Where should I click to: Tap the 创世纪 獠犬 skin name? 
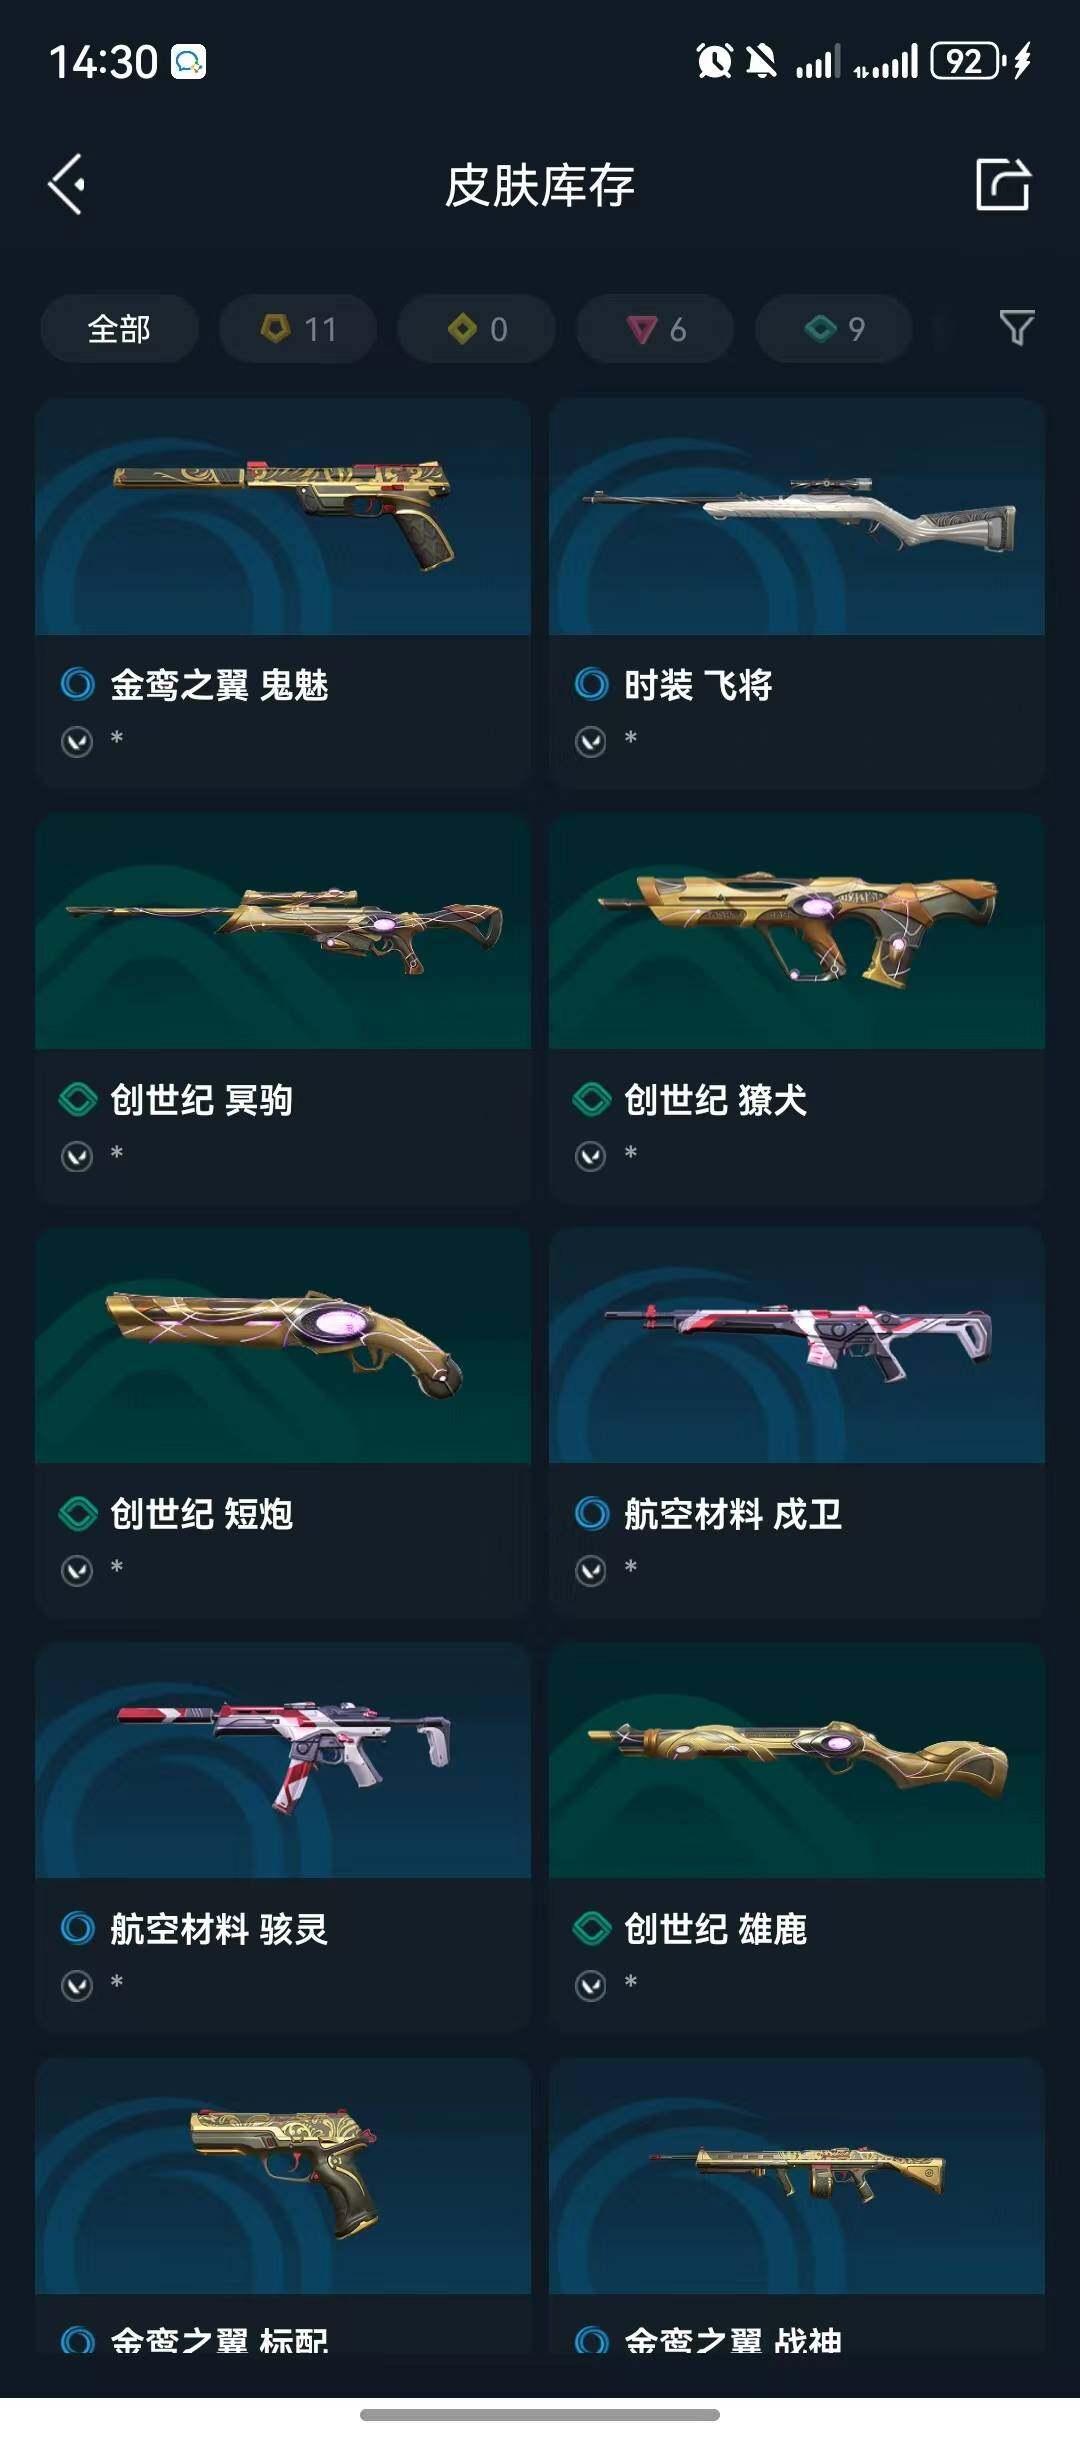pyautogui.click(x=715, y=1100)
